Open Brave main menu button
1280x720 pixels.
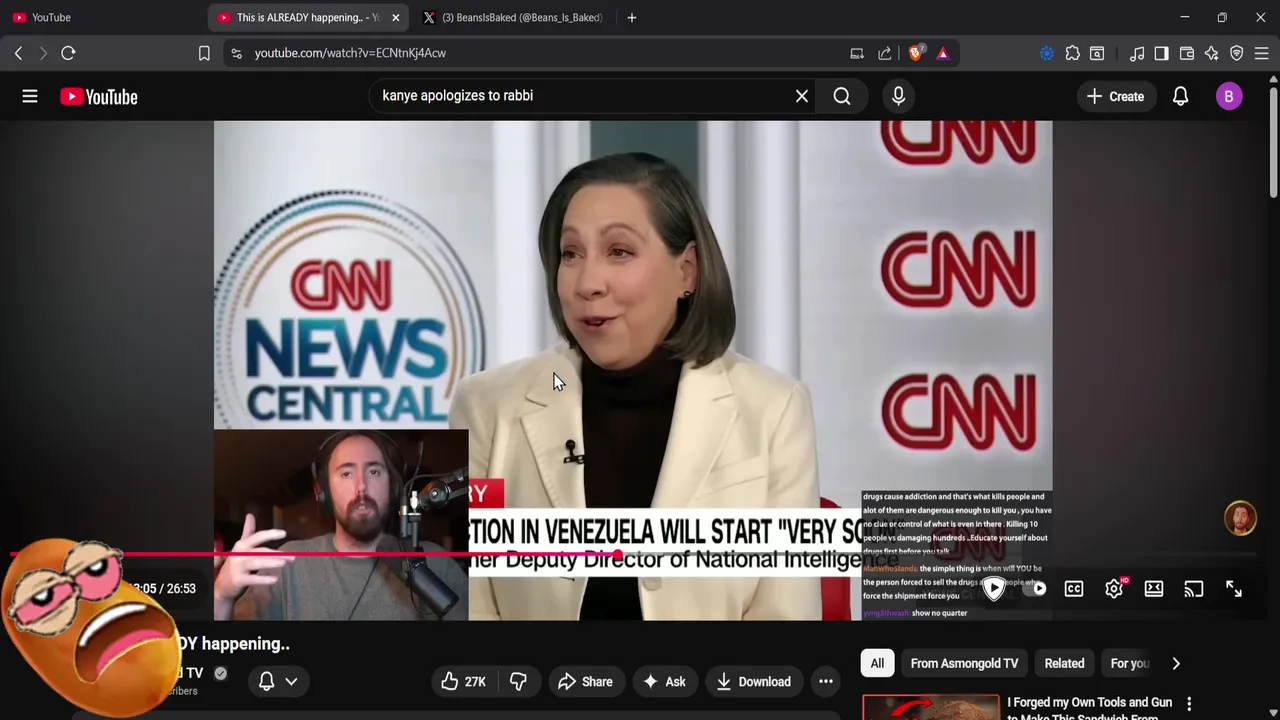pos(1261,53)
